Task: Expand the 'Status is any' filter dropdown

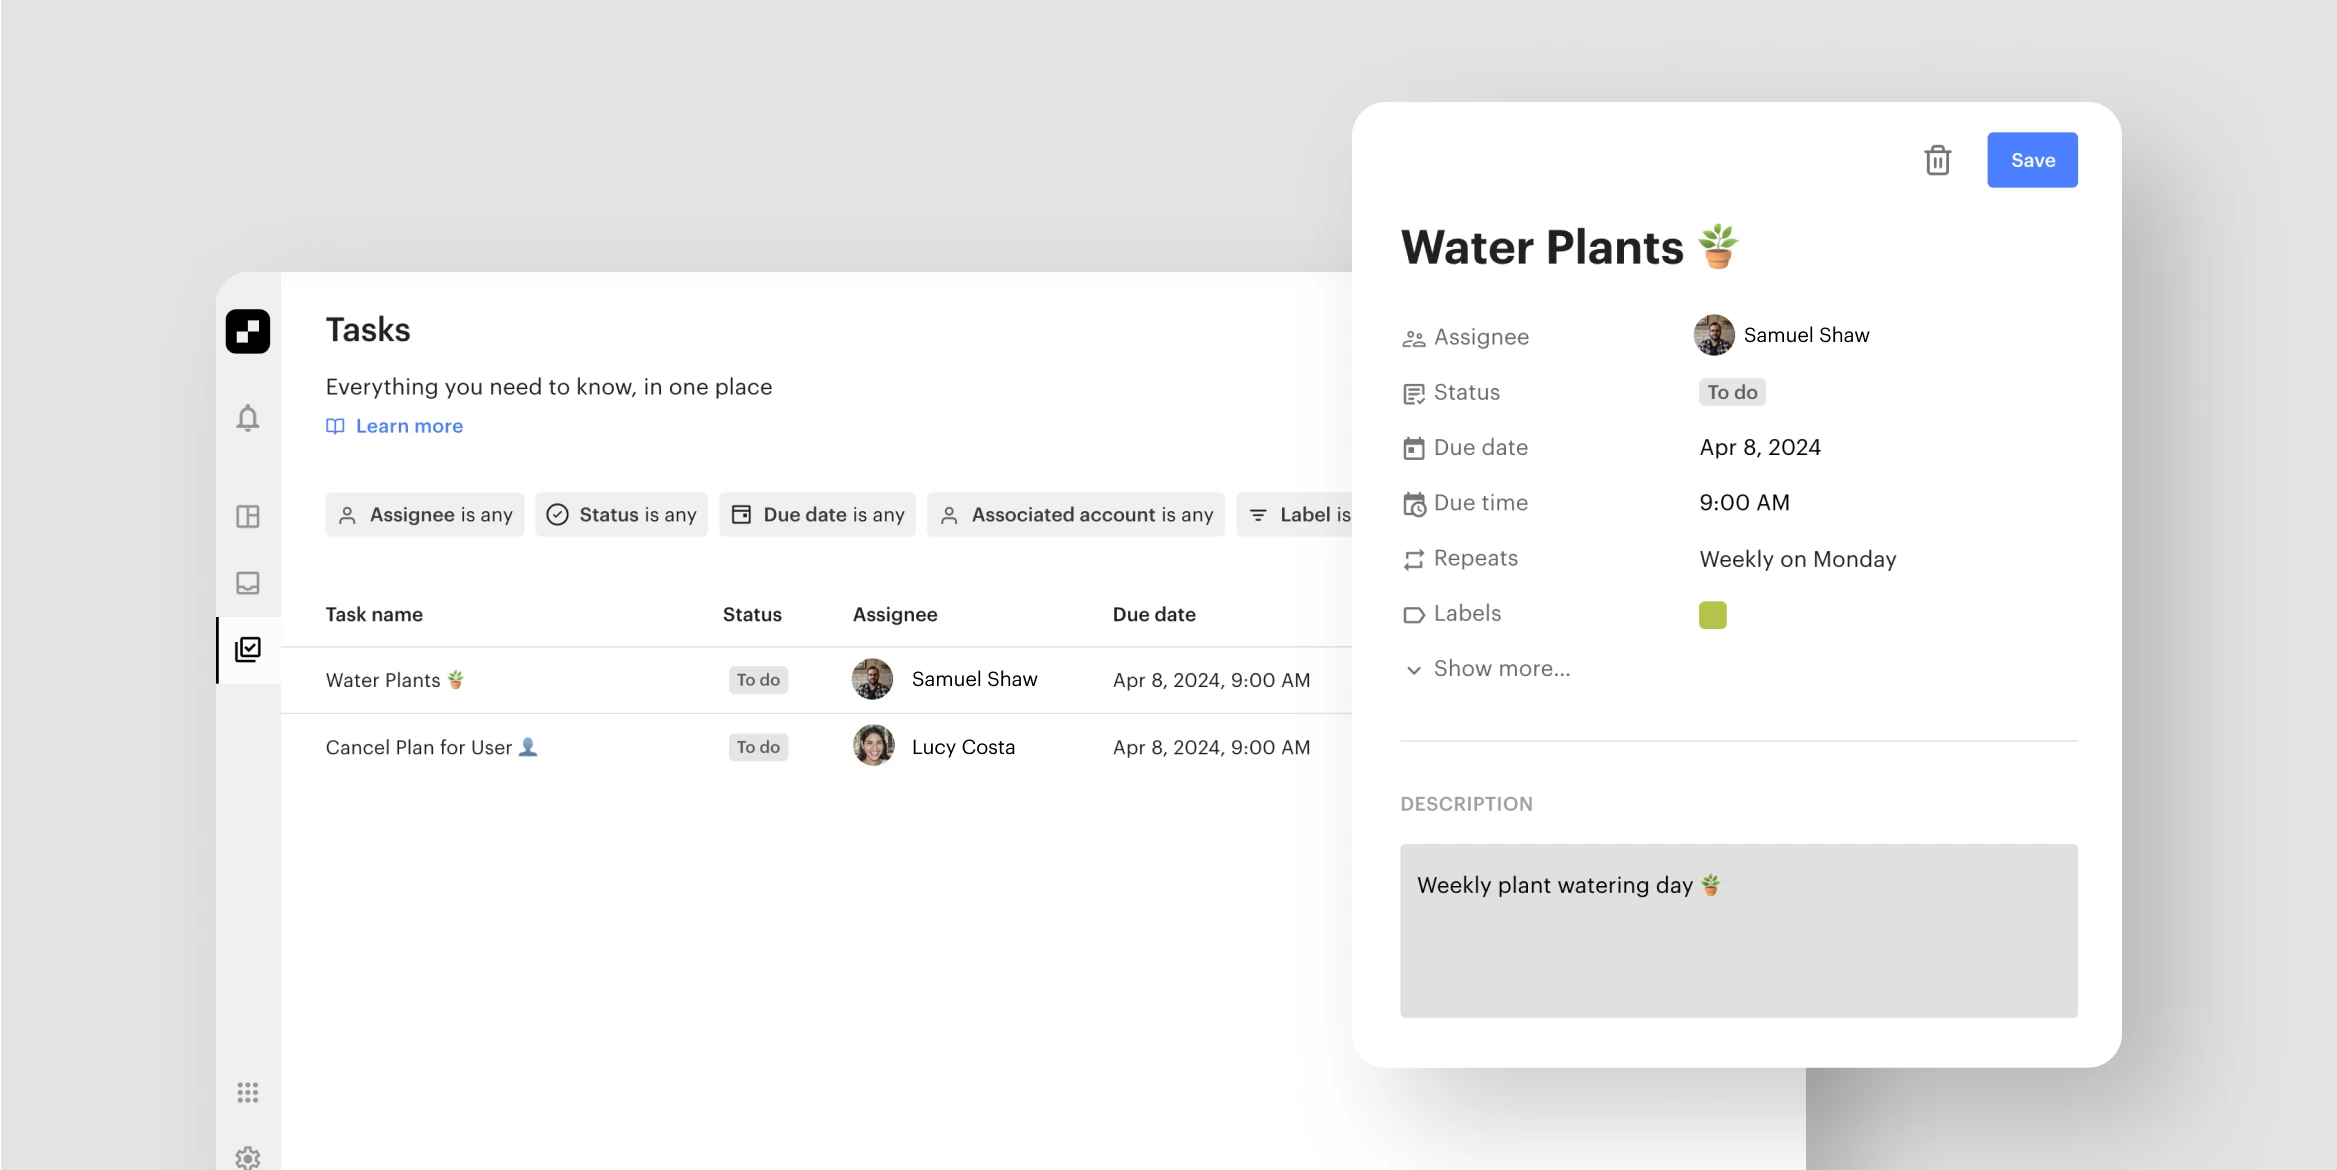Action: 622,513
